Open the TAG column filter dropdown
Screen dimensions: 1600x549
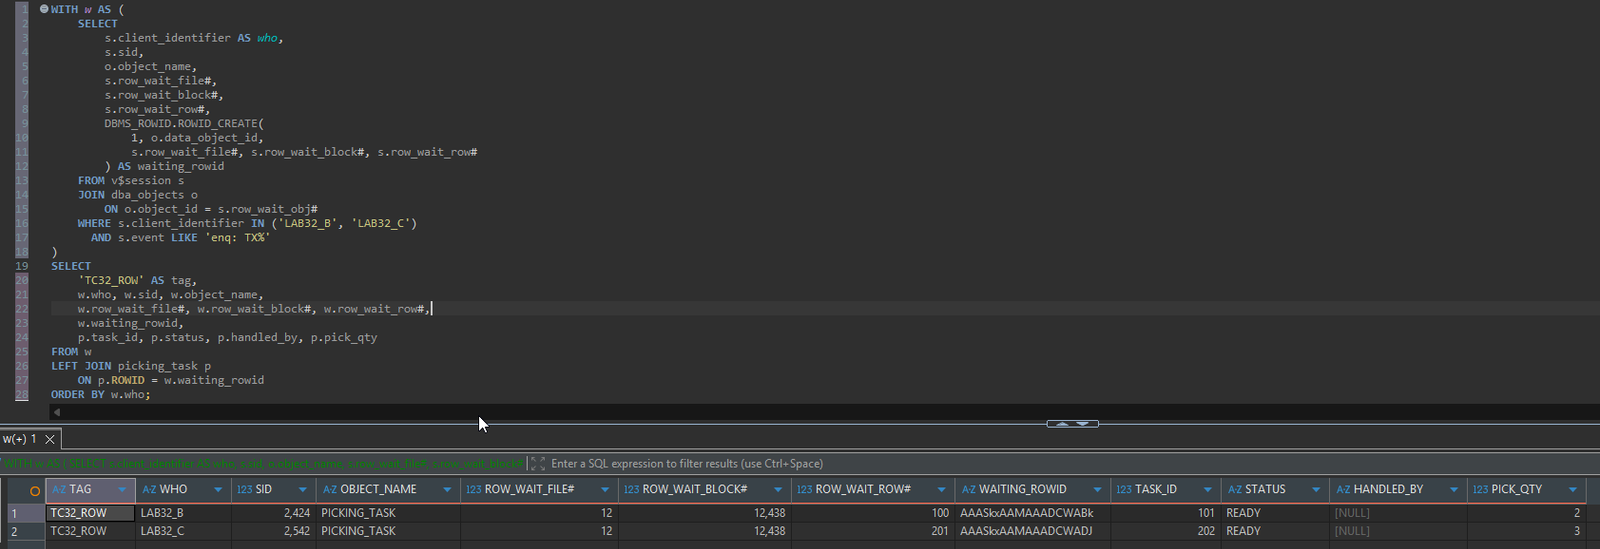[x=122, y=490]
